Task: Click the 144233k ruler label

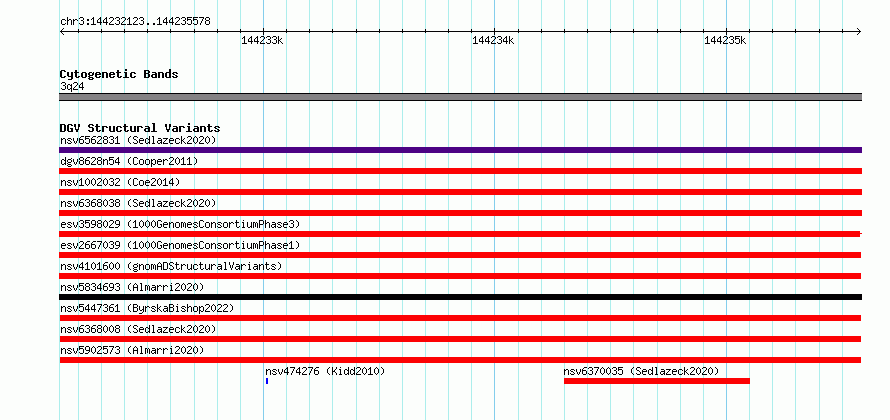Action: point(262,40)
